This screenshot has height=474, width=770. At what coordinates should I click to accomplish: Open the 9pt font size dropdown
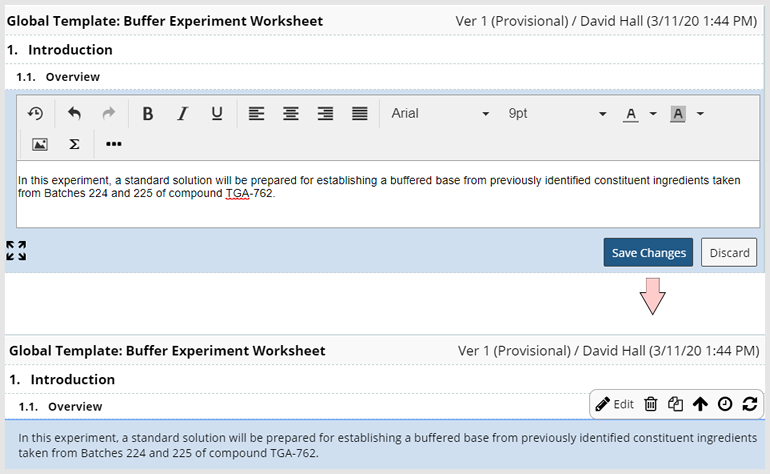557,113
